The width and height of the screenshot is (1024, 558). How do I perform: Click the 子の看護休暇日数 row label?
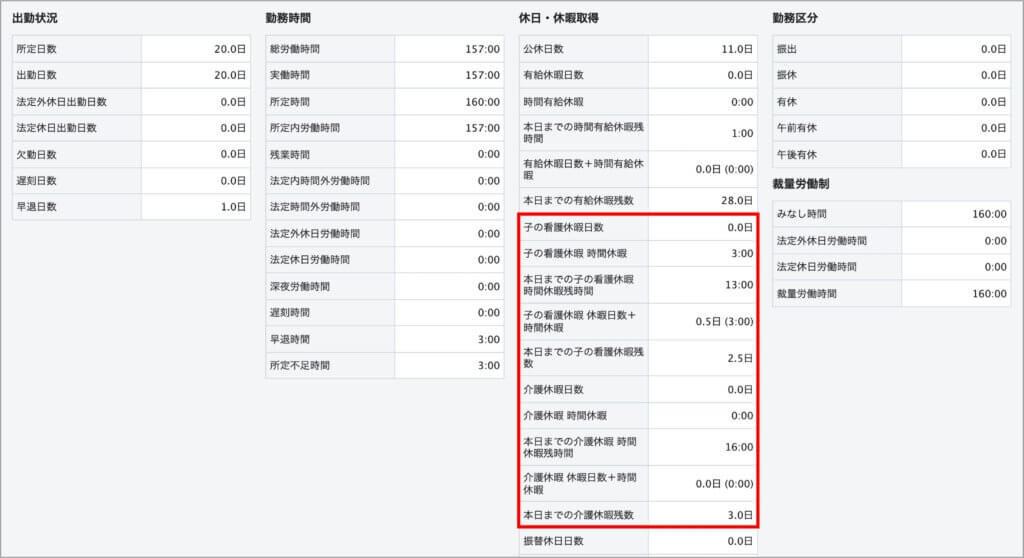pyautogui.click(x=564, y=228)
